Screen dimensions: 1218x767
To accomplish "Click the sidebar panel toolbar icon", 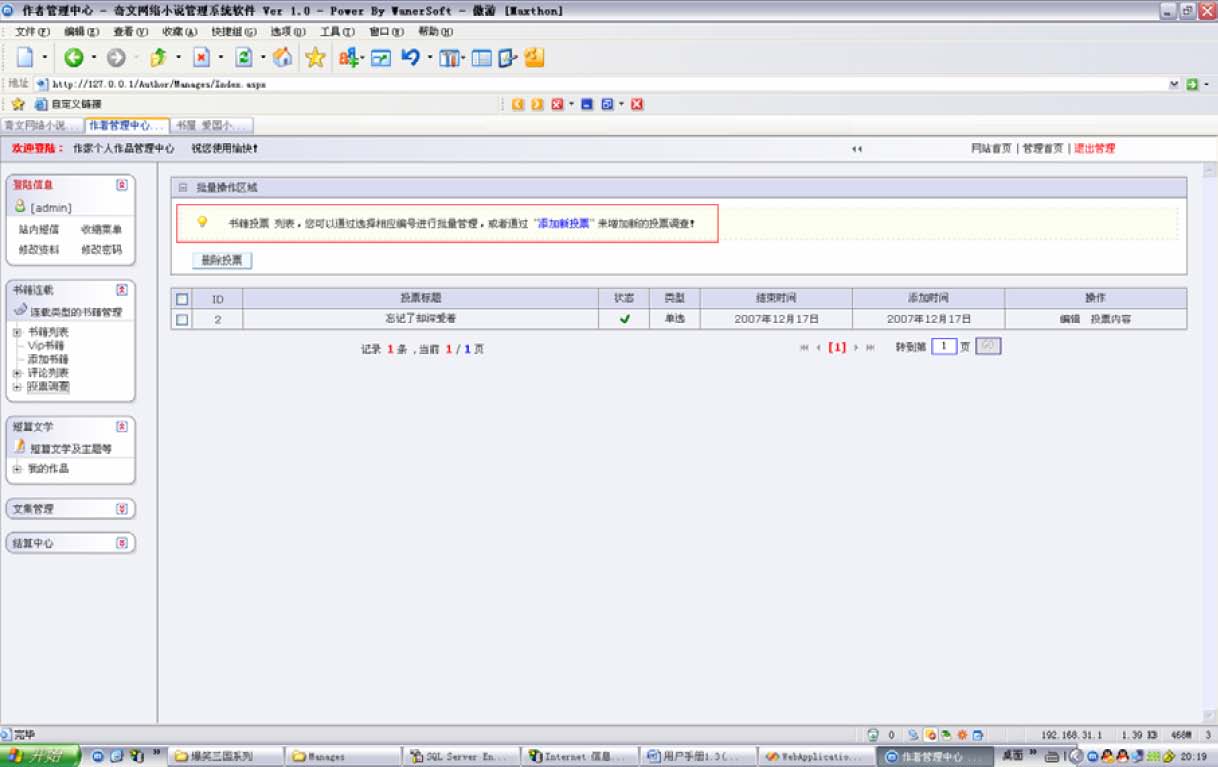I will coord(482,58).
